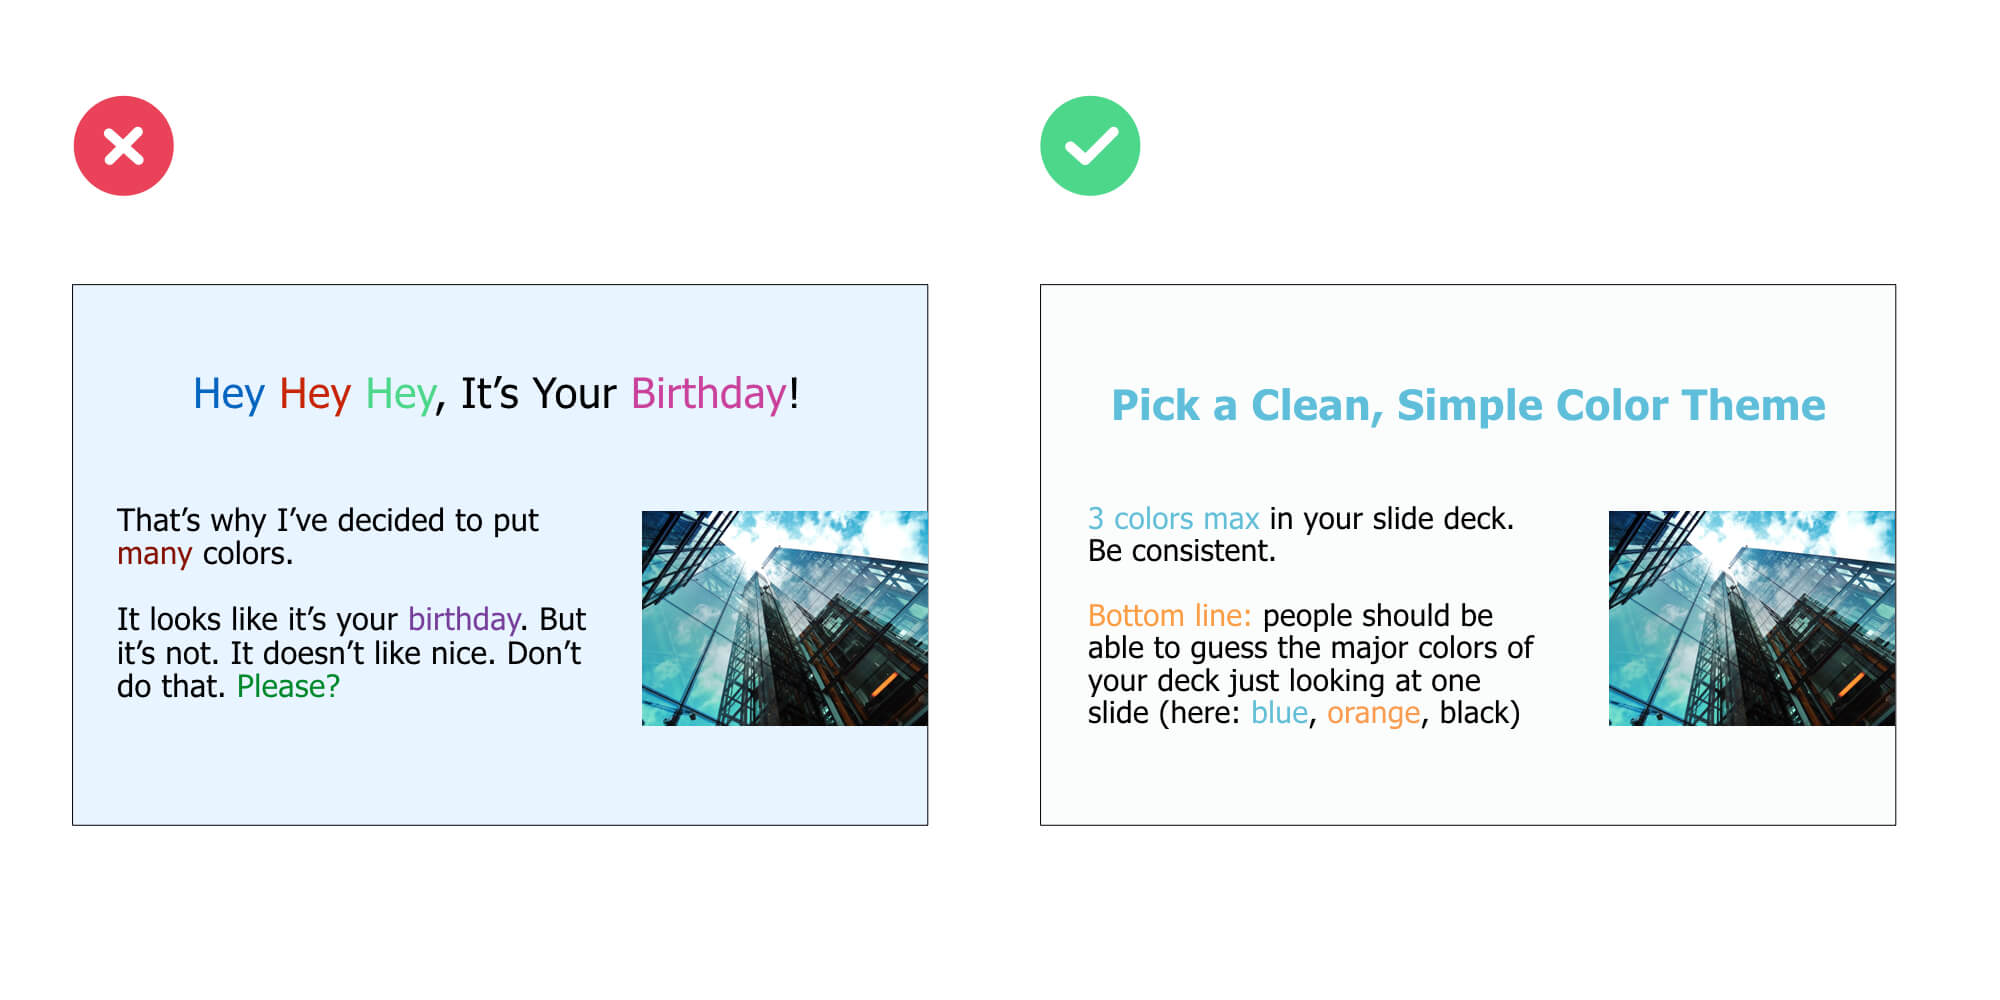The width and height of the screenshot is (2000, 1000).
Task: Click the blue word 'Hey' in title
Action: (x=229, y=393)
